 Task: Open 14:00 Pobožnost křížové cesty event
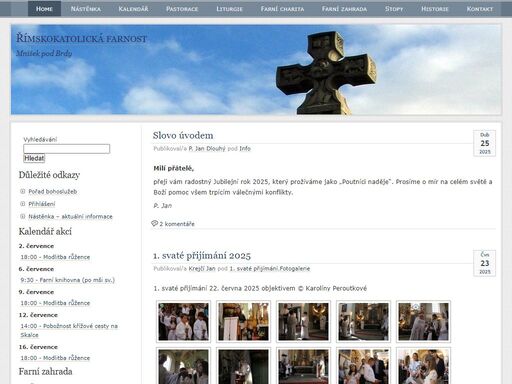tap(69, 330)
